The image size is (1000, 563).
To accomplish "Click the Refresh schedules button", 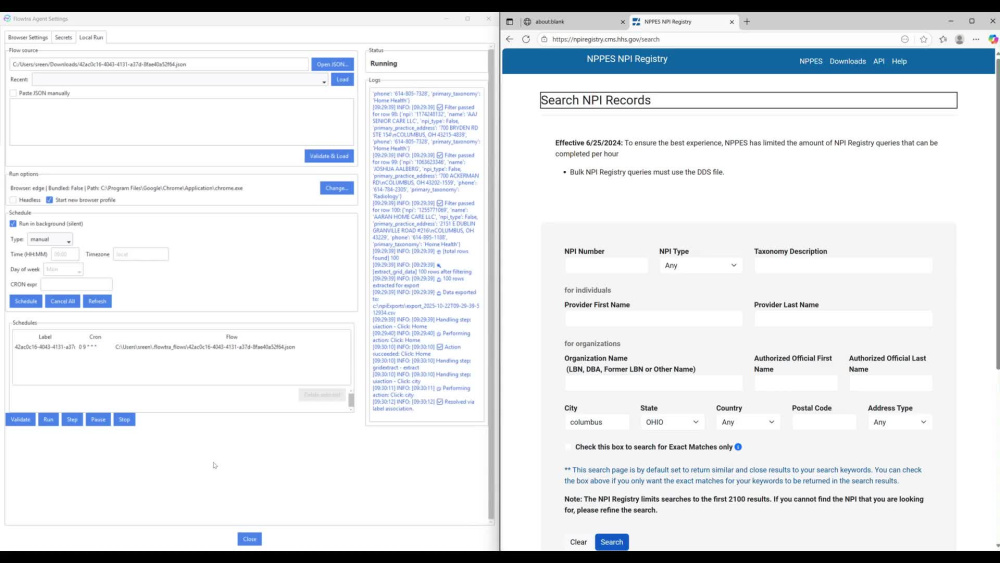I will (97, 301).
